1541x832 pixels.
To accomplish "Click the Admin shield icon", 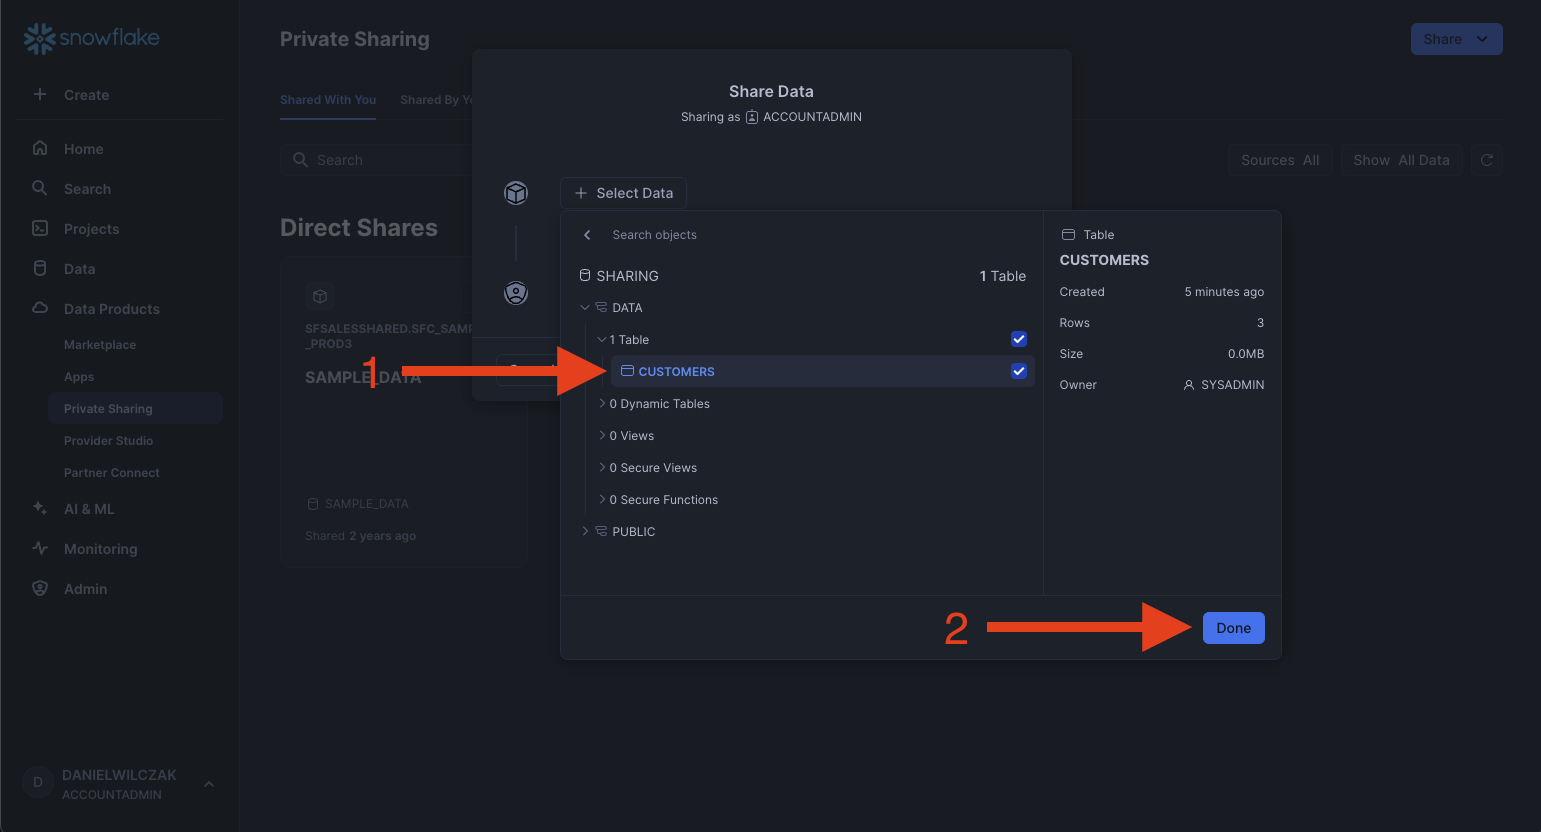I will click(40, 588).
